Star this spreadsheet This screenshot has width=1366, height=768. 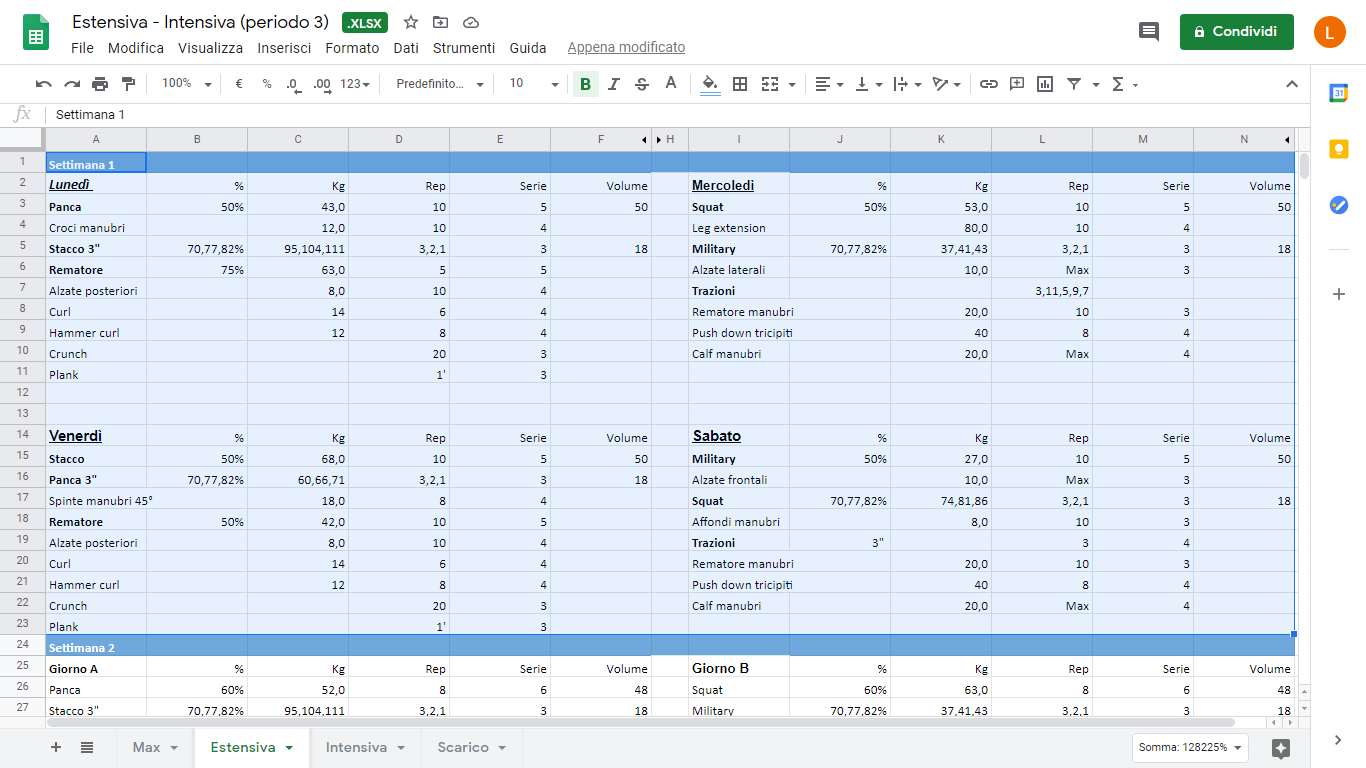[411, 23]
